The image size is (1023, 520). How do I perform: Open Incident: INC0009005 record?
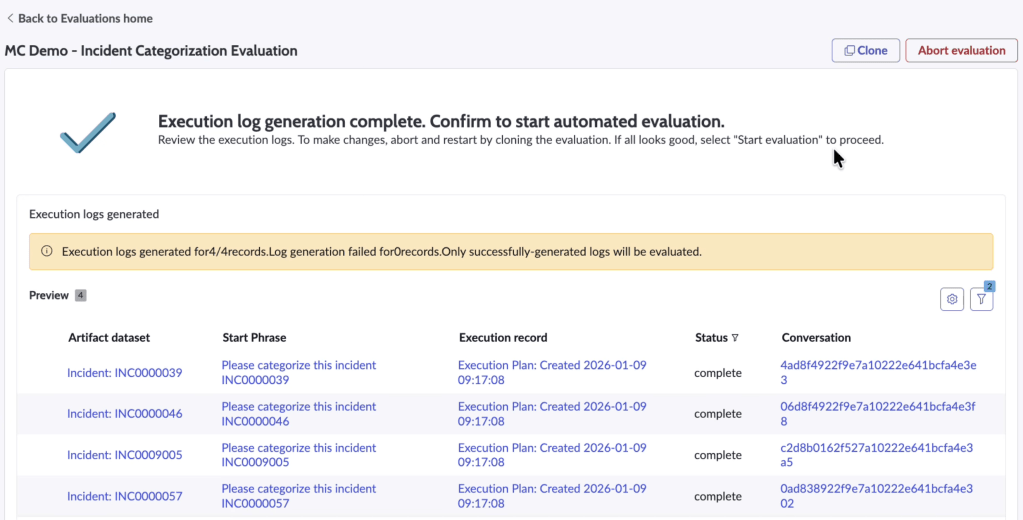pos(124,455)
